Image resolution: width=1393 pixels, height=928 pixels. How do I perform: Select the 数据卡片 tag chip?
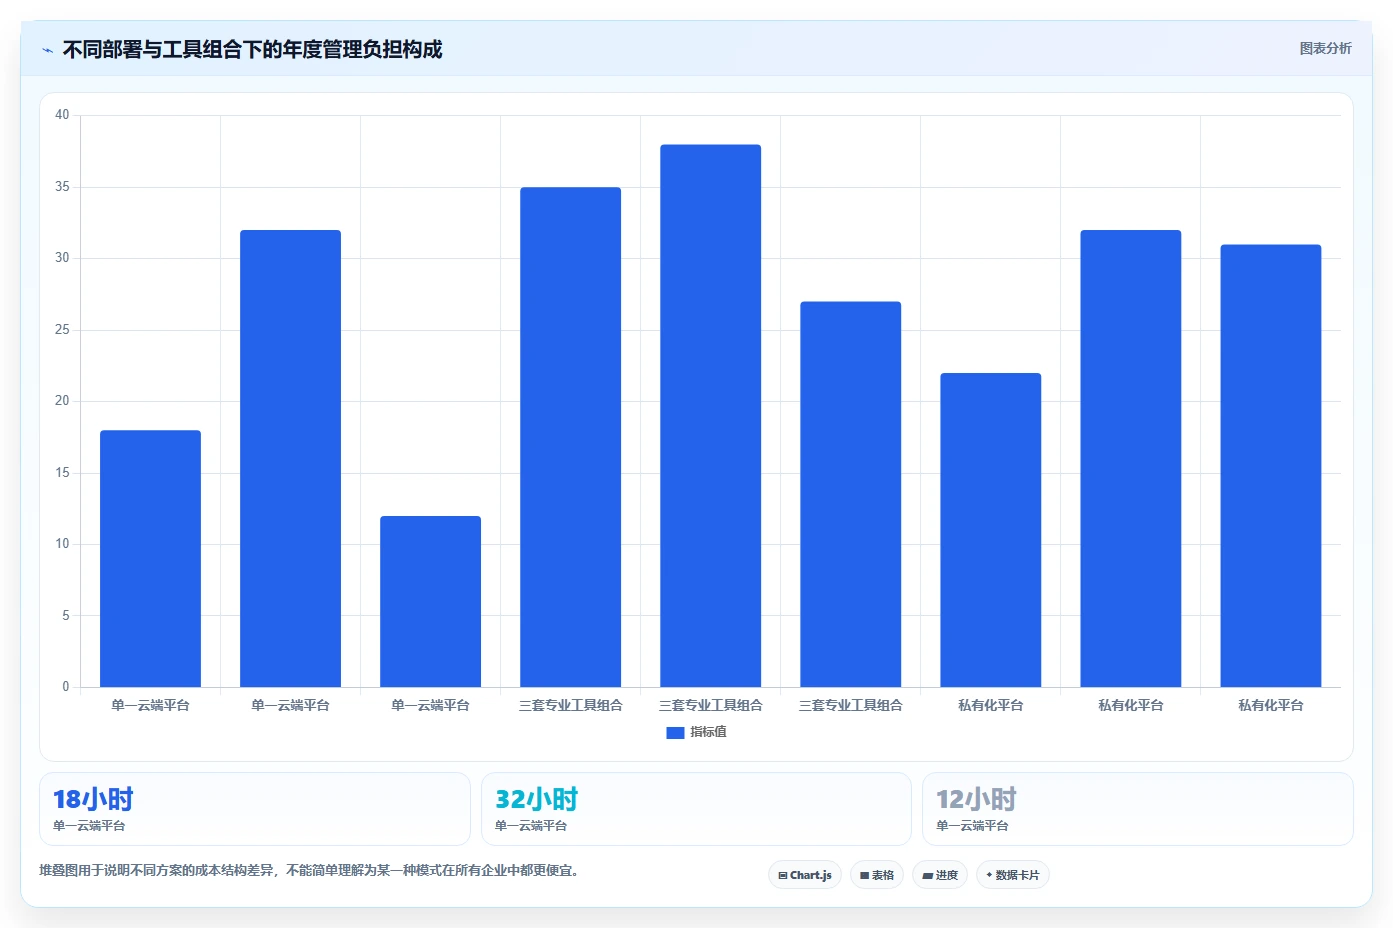[x=1013, y=875]
